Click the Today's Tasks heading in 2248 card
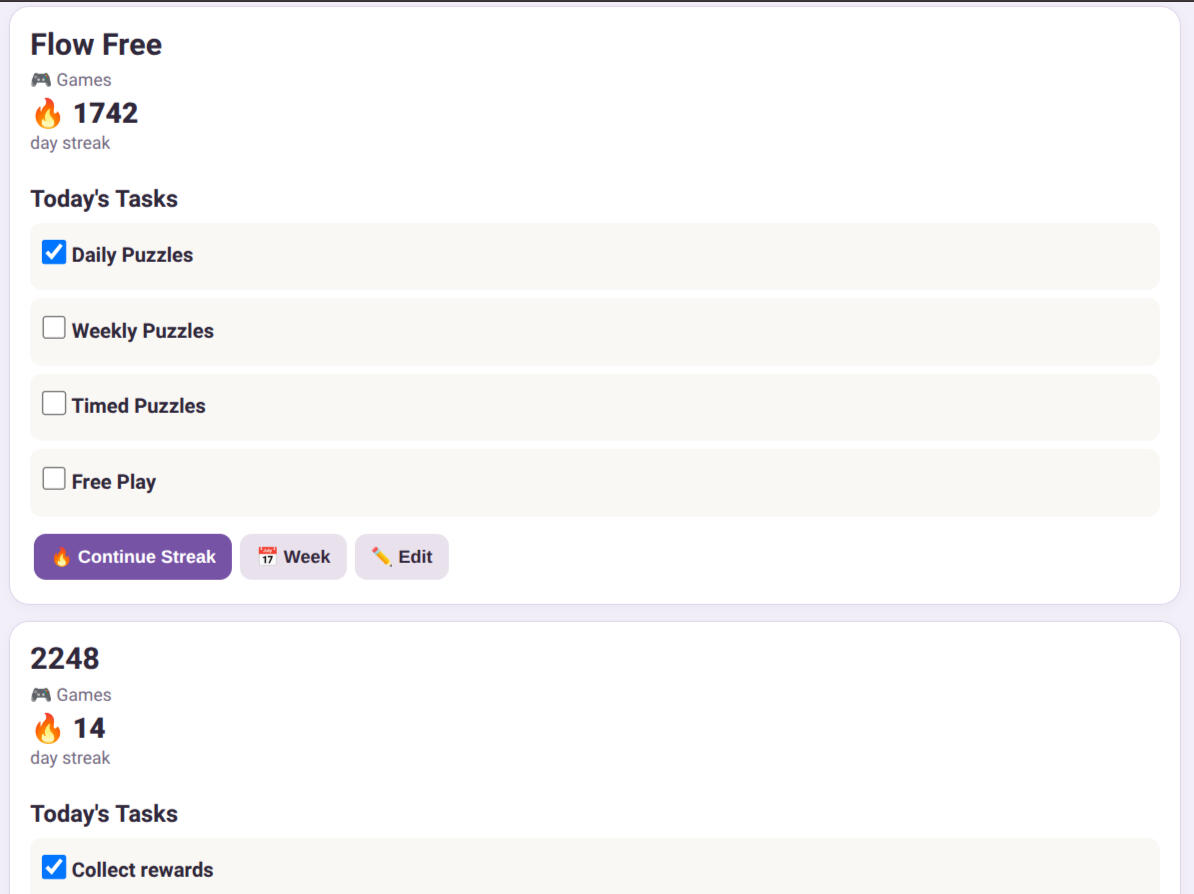Viewport: 1194px width, 894px height. (104, 814)
